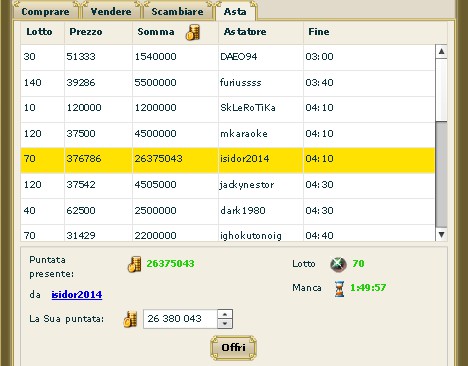Viewport: 468px width, 366px height.
Task: Click the end time 03:00
Action: tap(319, 57)
